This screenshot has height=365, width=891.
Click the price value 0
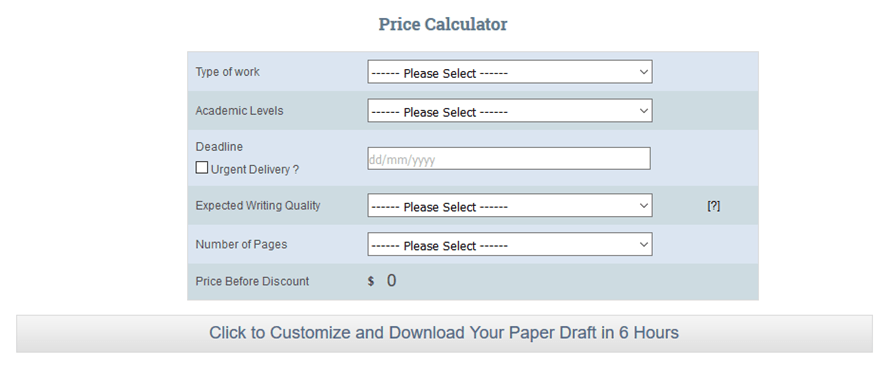[392, 281]
